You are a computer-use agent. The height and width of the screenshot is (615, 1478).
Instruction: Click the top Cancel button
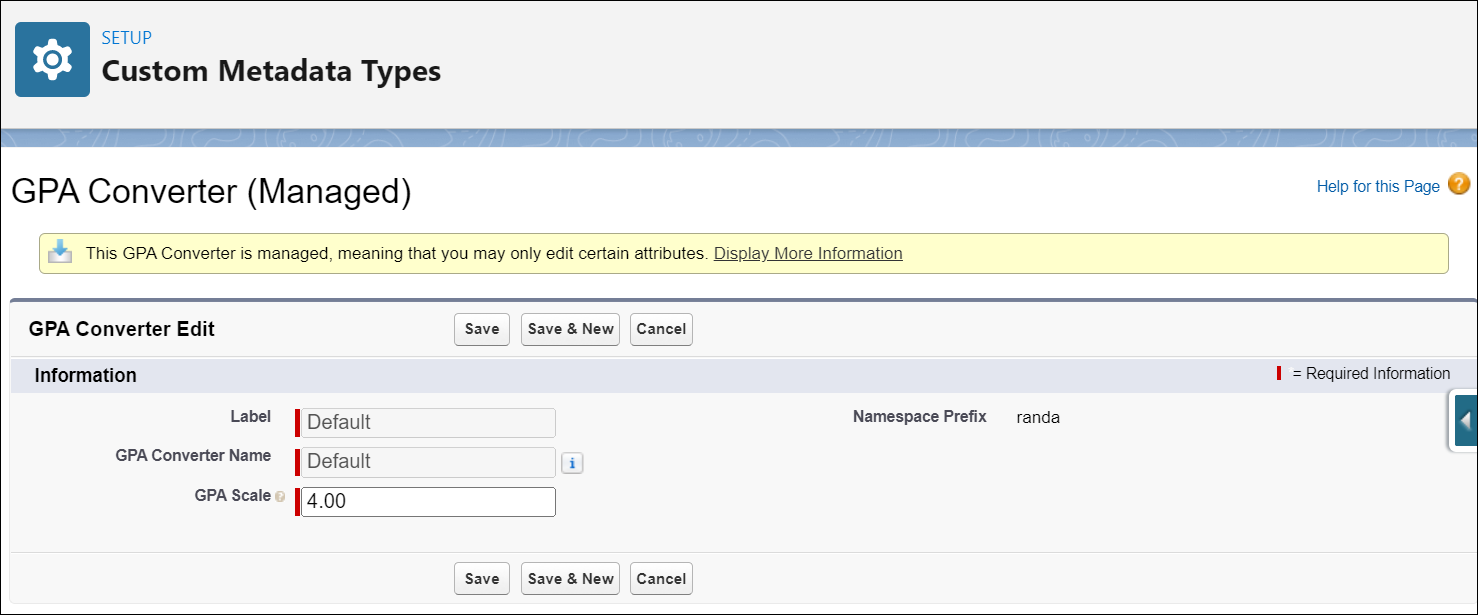(661, 329)
